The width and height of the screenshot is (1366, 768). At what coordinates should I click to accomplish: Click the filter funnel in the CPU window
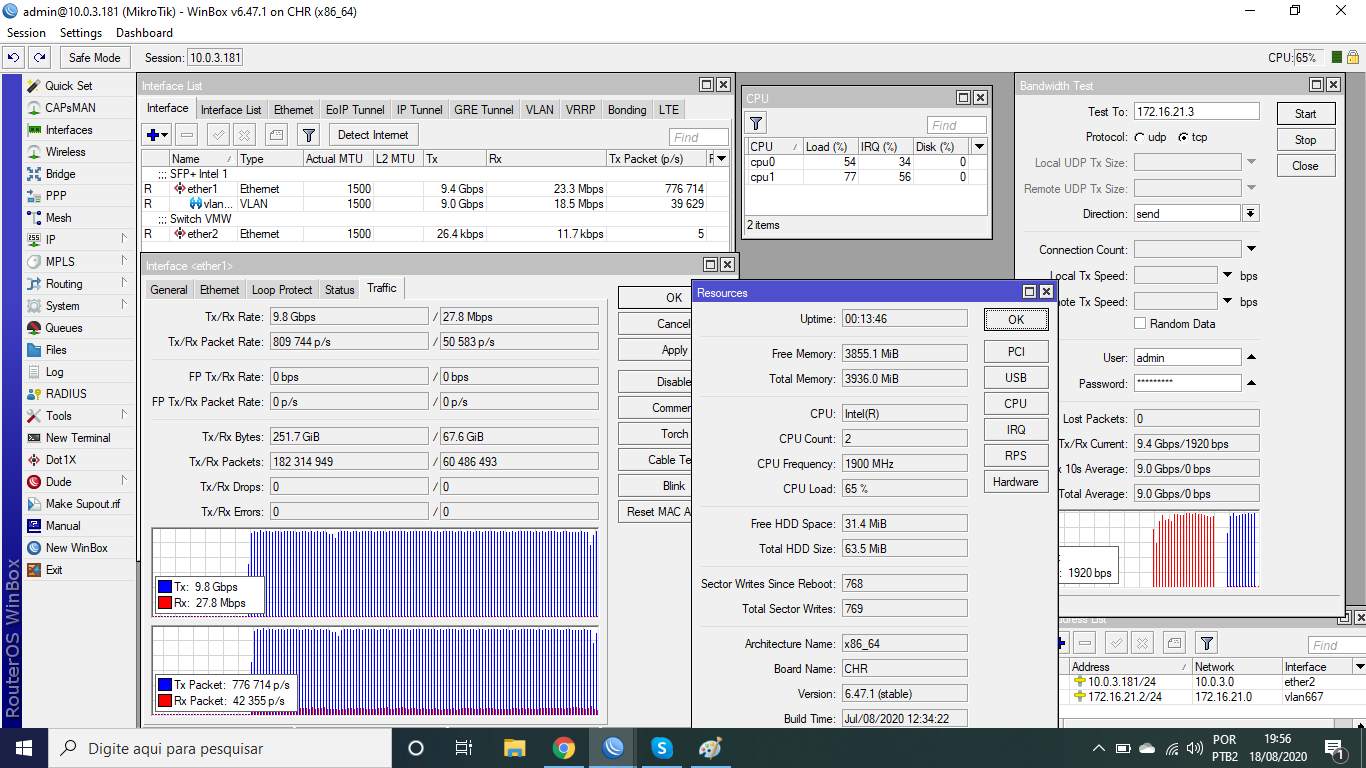click(x=757, y=124)
